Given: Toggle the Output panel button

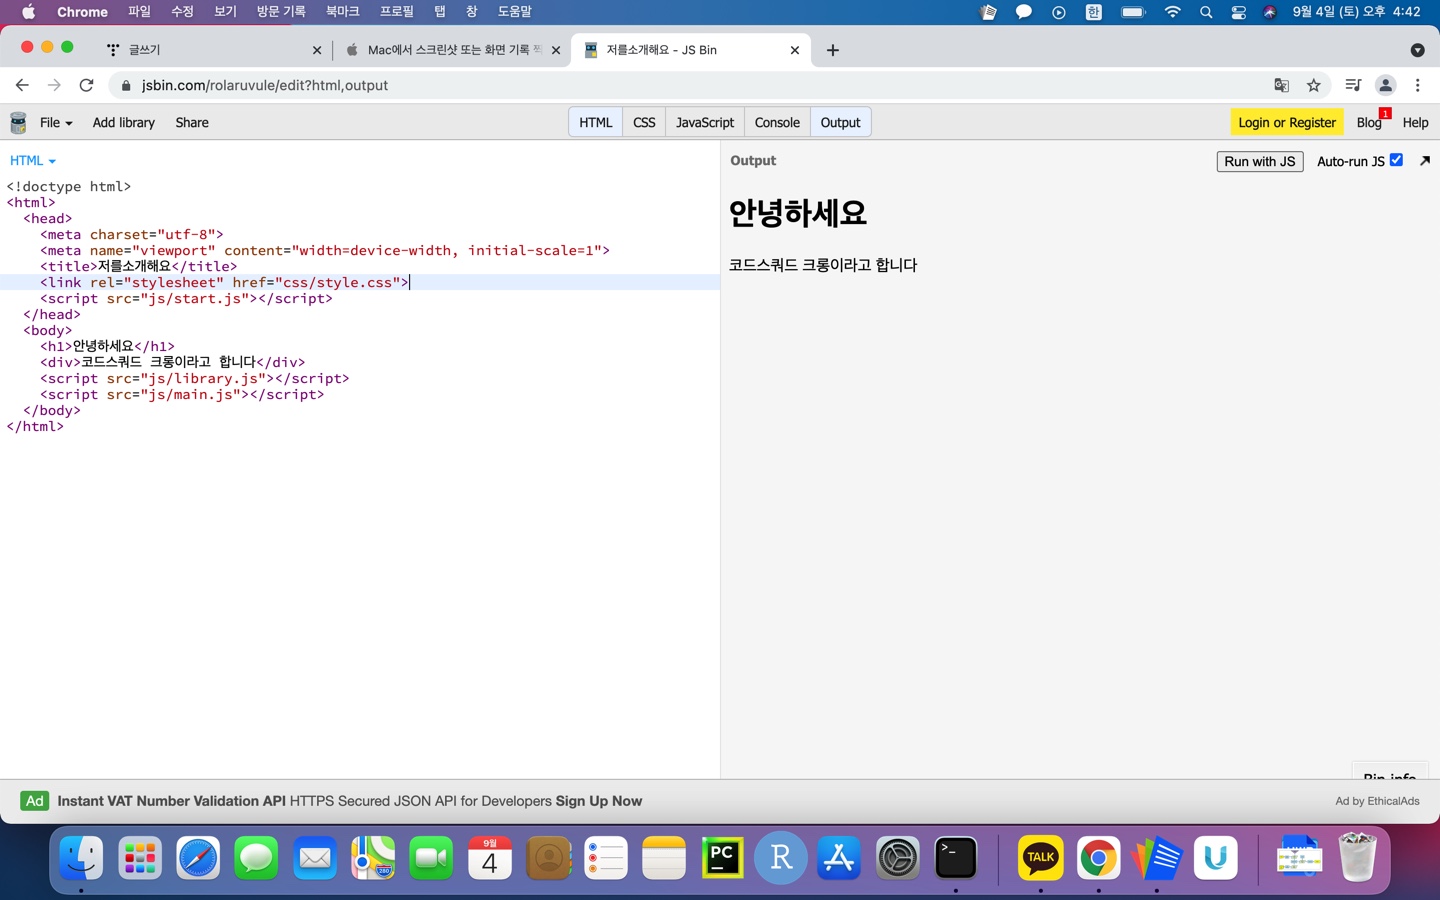Looking at the screenshot, I should [840, 122].
